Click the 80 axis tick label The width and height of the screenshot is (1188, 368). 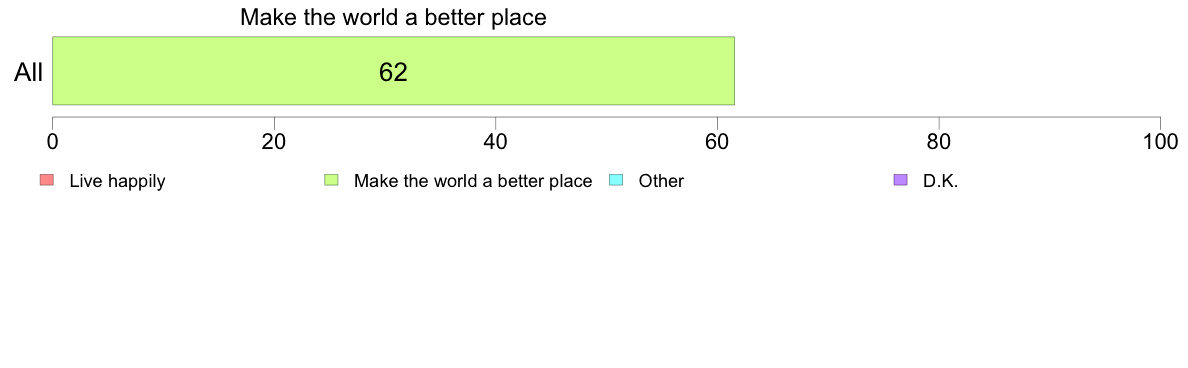[939, 141]
